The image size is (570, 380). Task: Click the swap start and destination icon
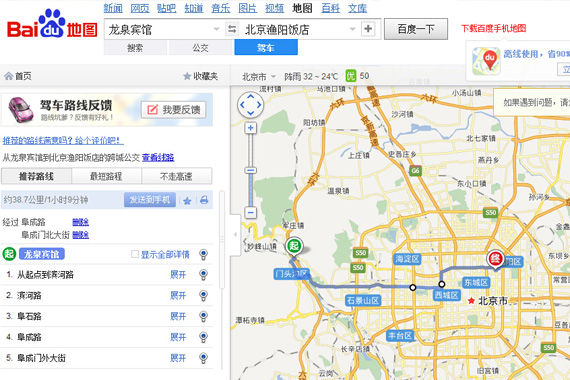tap(232, 29)
